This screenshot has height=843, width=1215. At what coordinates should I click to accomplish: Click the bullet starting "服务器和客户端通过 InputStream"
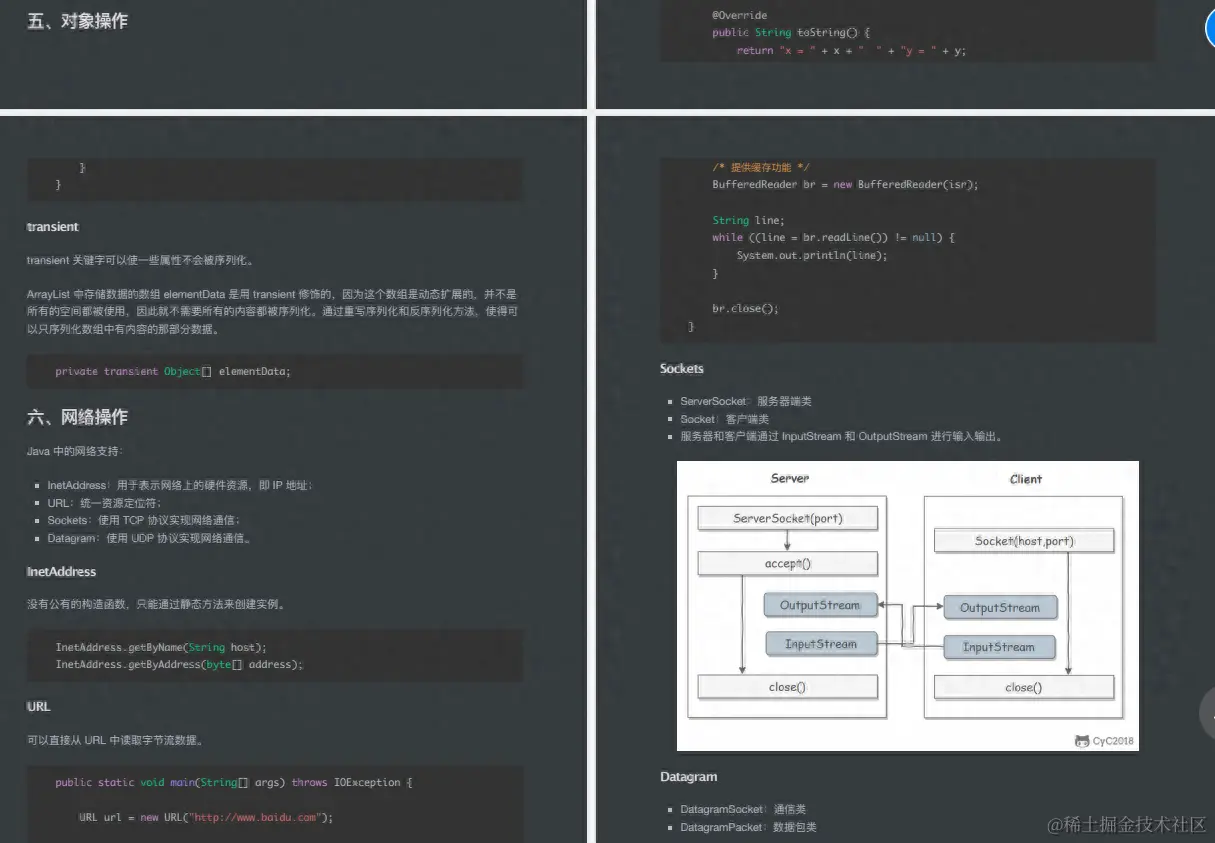pyautogui.click(x=841, y=436)
